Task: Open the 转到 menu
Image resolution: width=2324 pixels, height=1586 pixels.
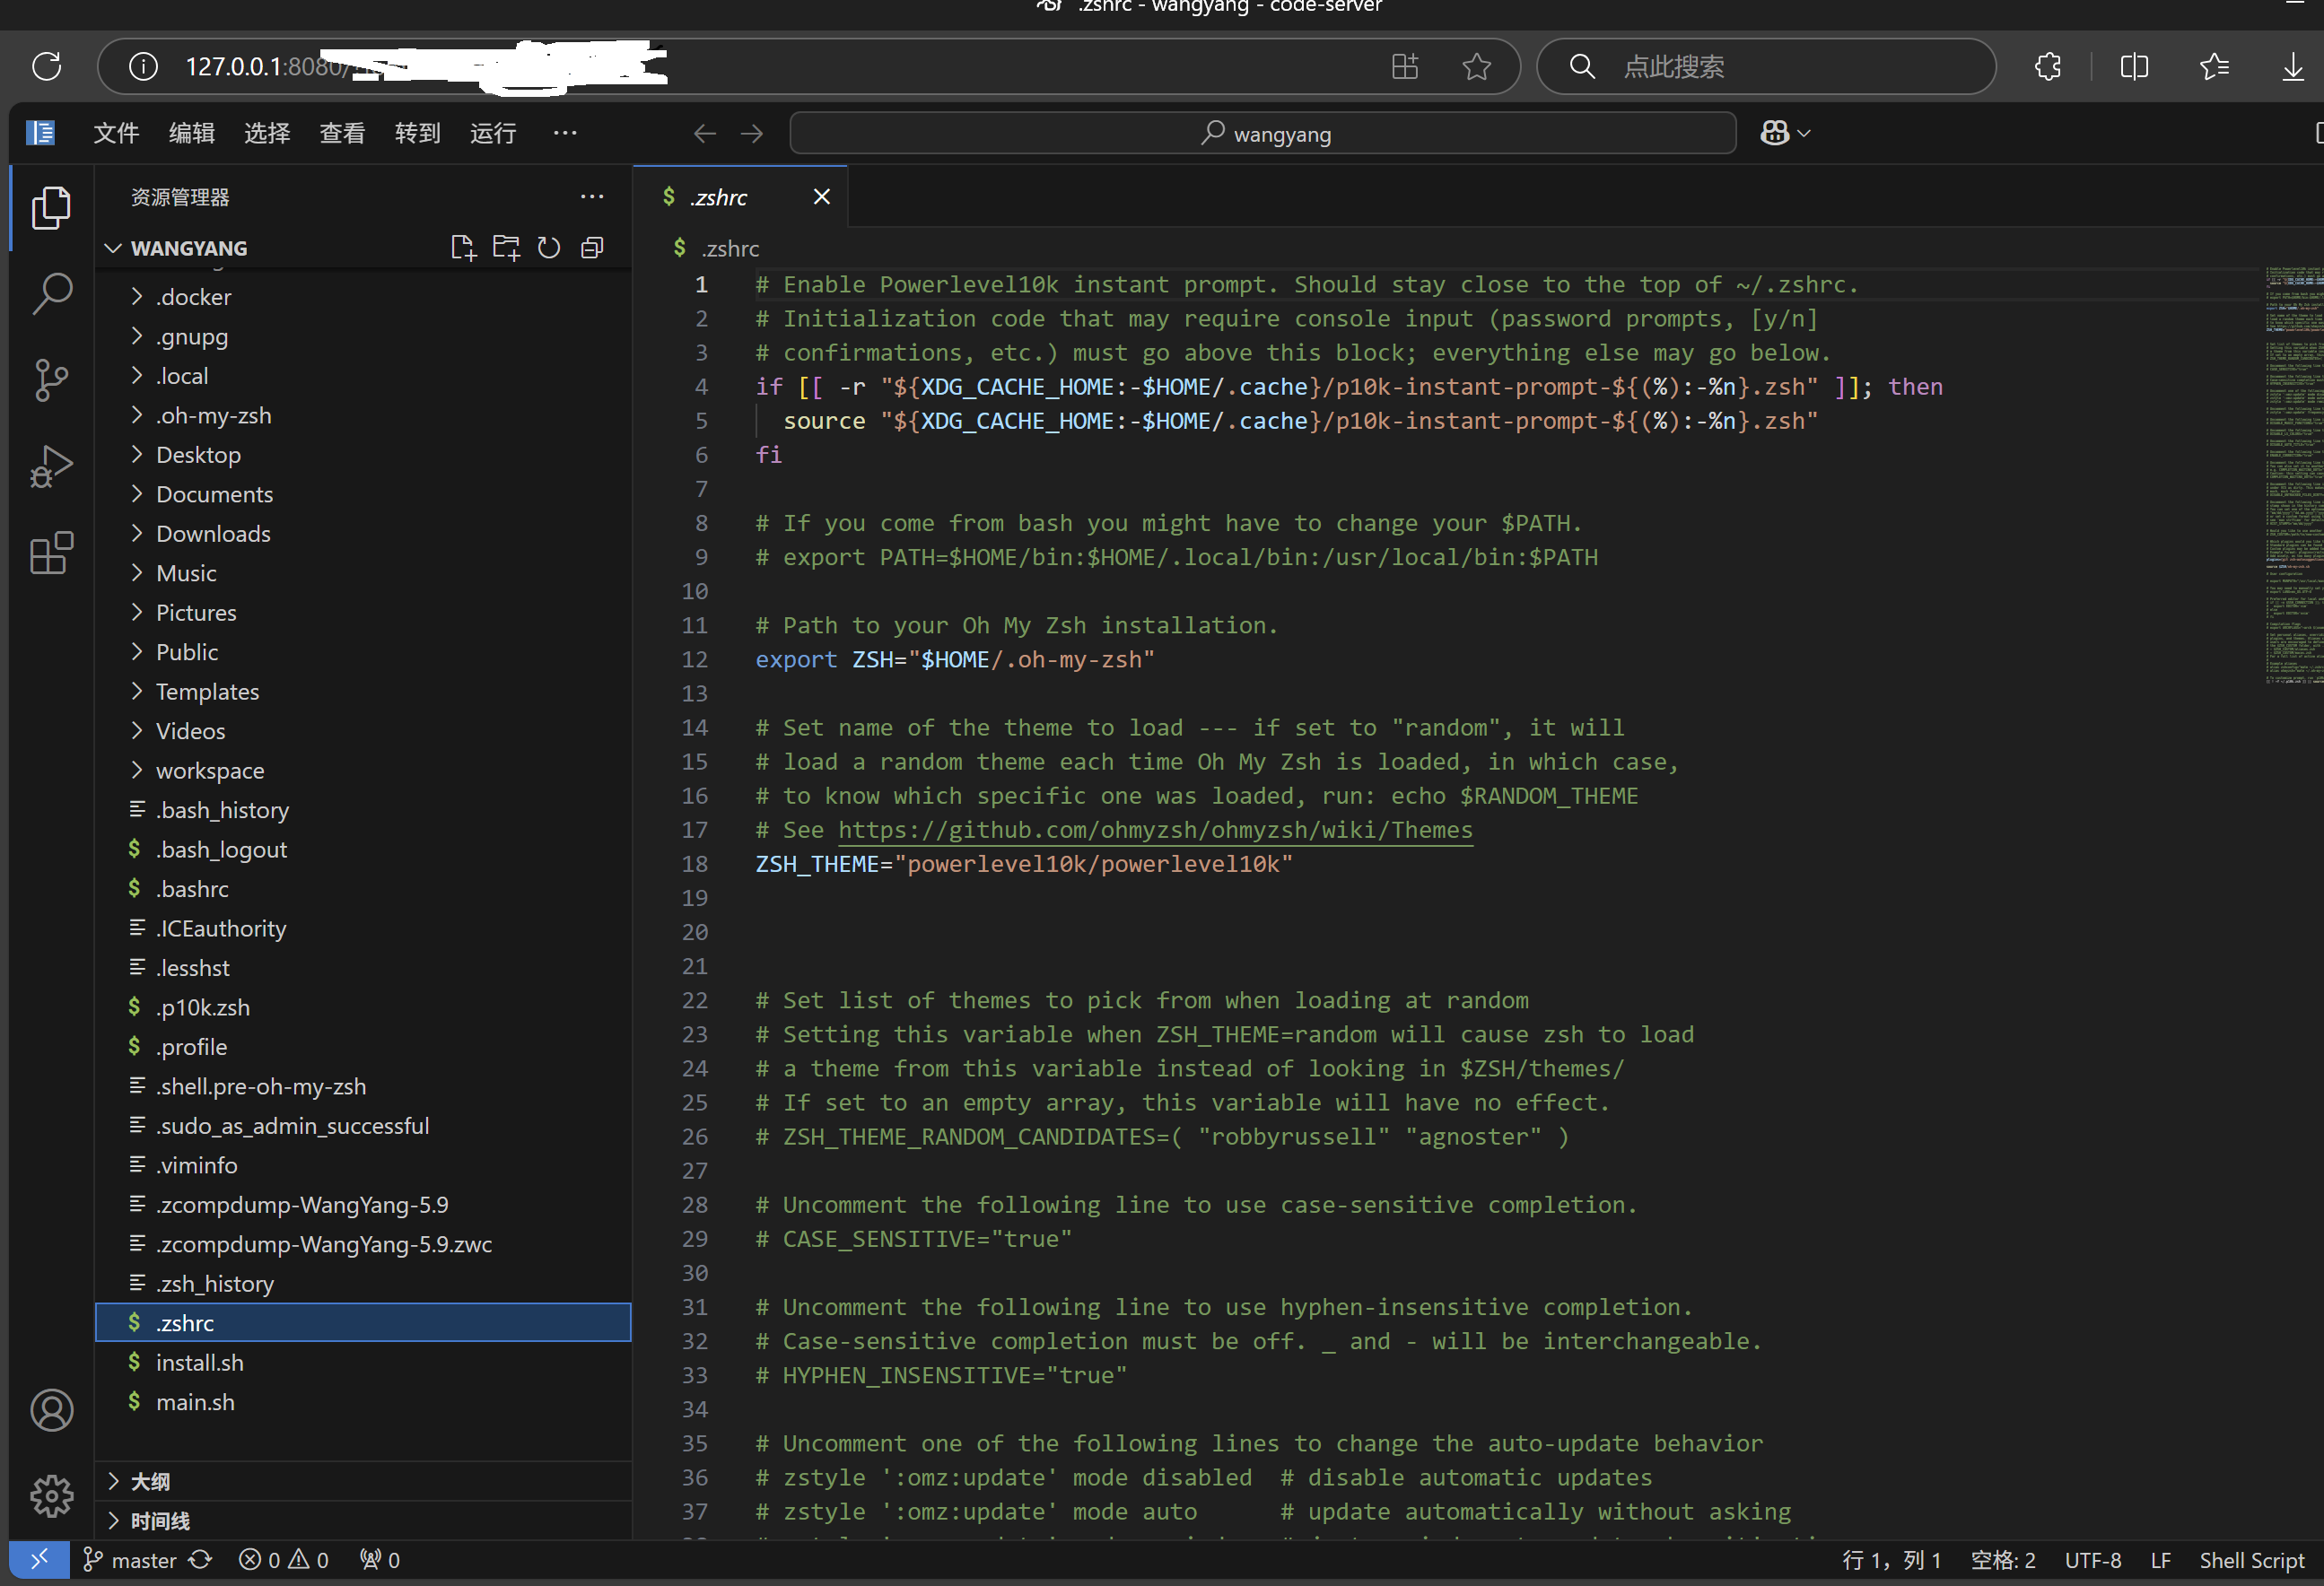Action: tap(418, 133)
